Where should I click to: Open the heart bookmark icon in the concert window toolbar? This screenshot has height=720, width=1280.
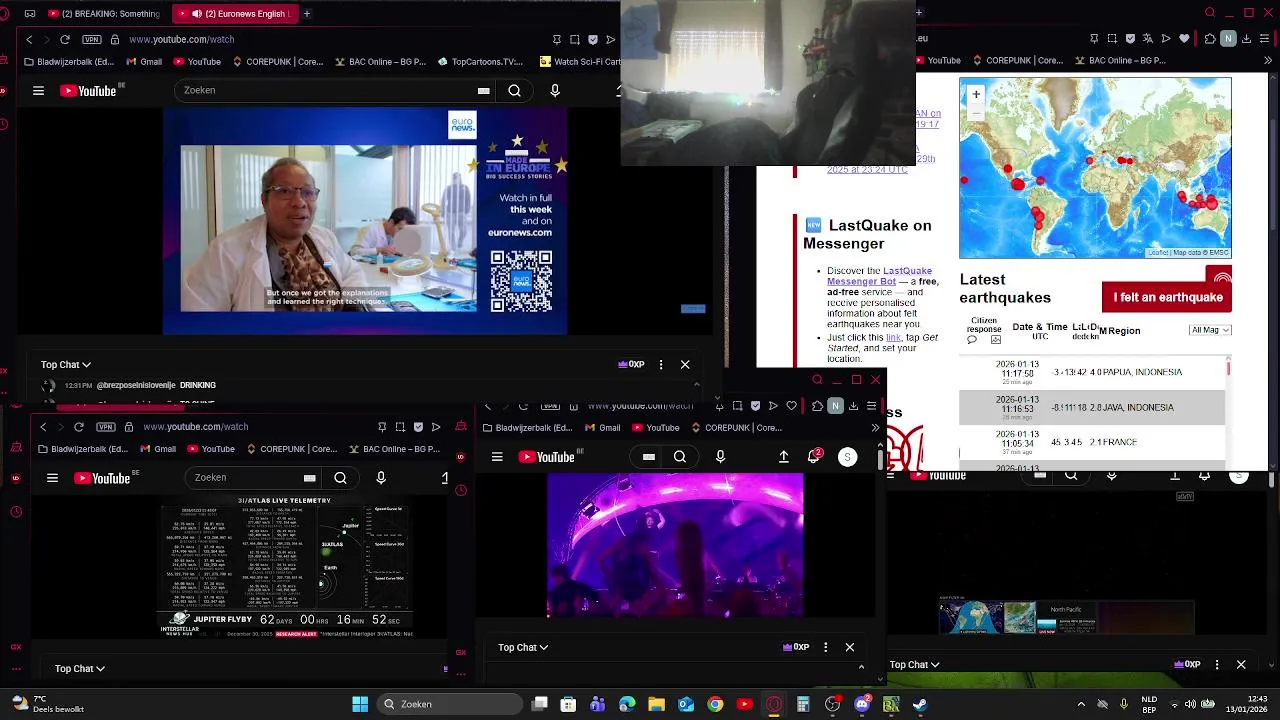tap(792, 406)
